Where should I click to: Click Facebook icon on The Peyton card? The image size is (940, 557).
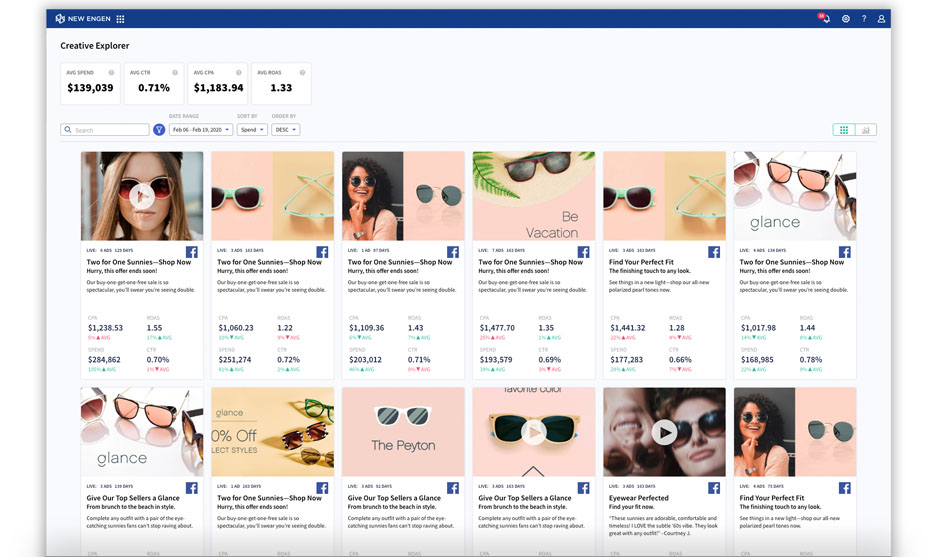[453, 487]
